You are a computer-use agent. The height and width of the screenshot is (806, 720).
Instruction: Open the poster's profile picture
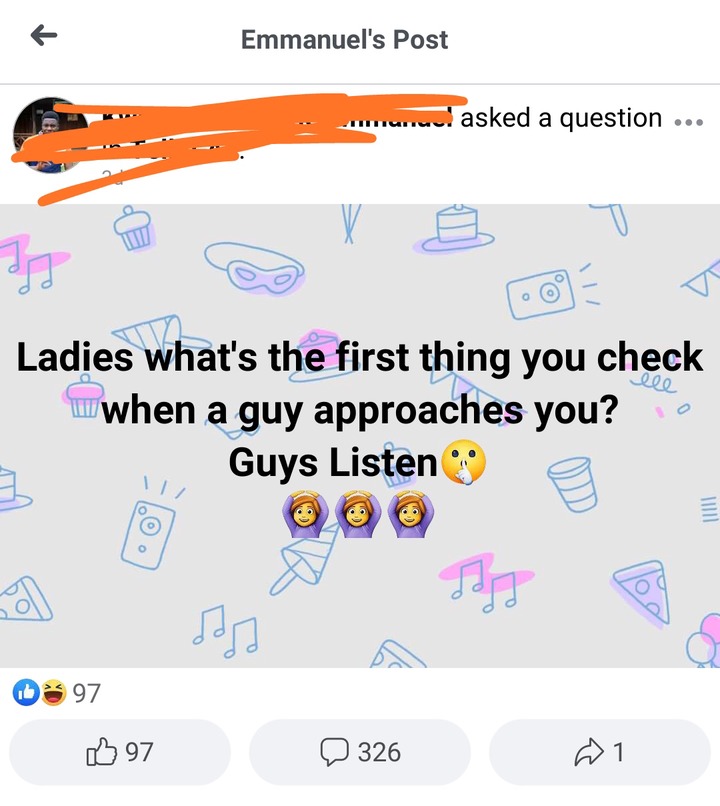50,135
